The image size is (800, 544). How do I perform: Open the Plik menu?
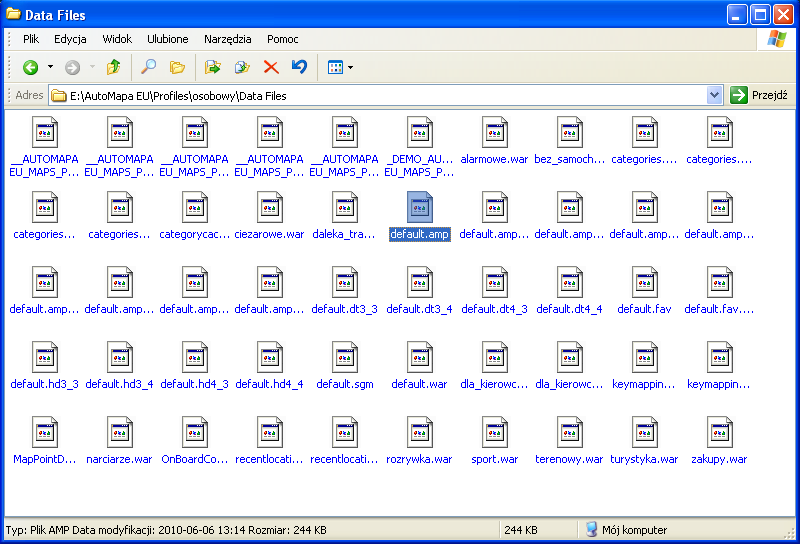(31, 39)
